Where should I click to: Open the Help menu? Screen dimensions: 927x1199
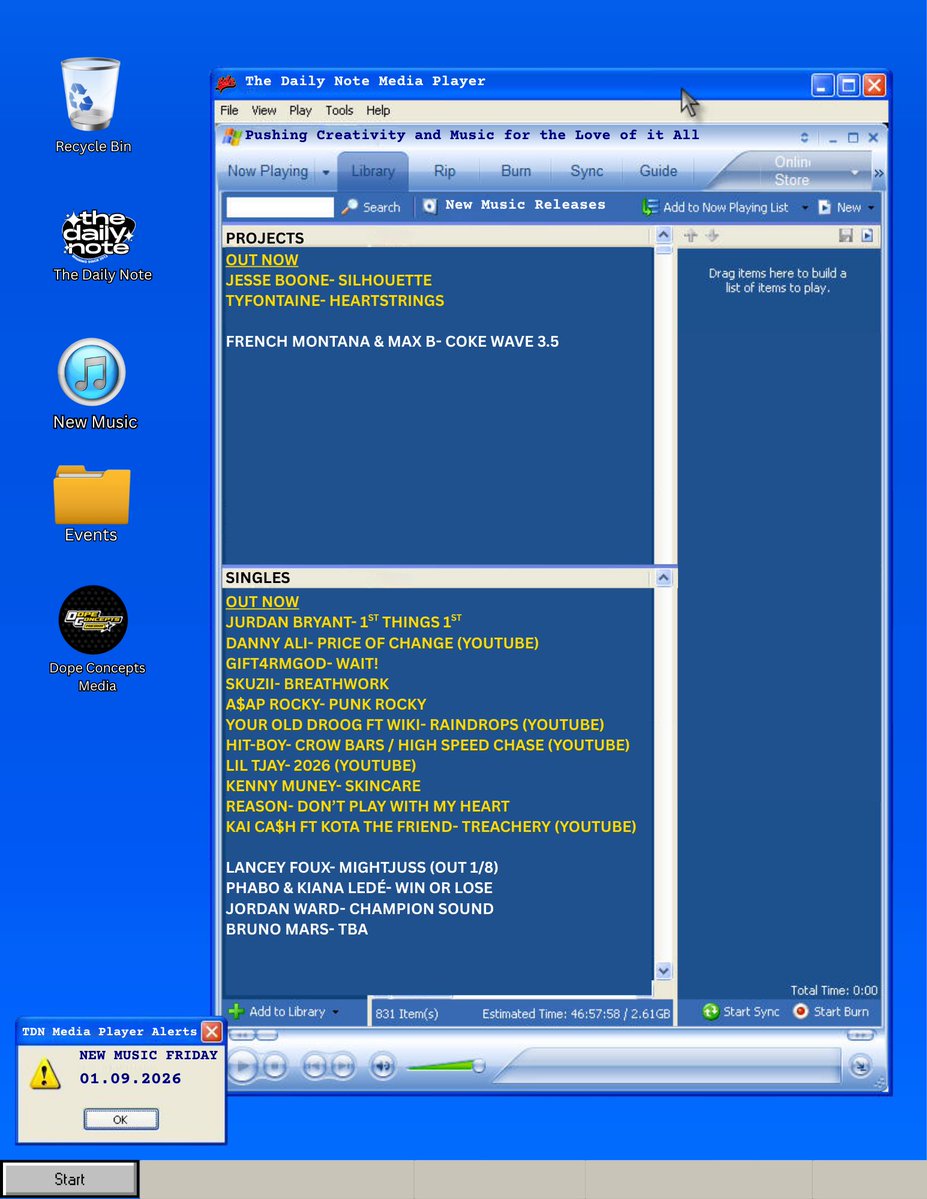pyautogui.click(x=378, y=110)
